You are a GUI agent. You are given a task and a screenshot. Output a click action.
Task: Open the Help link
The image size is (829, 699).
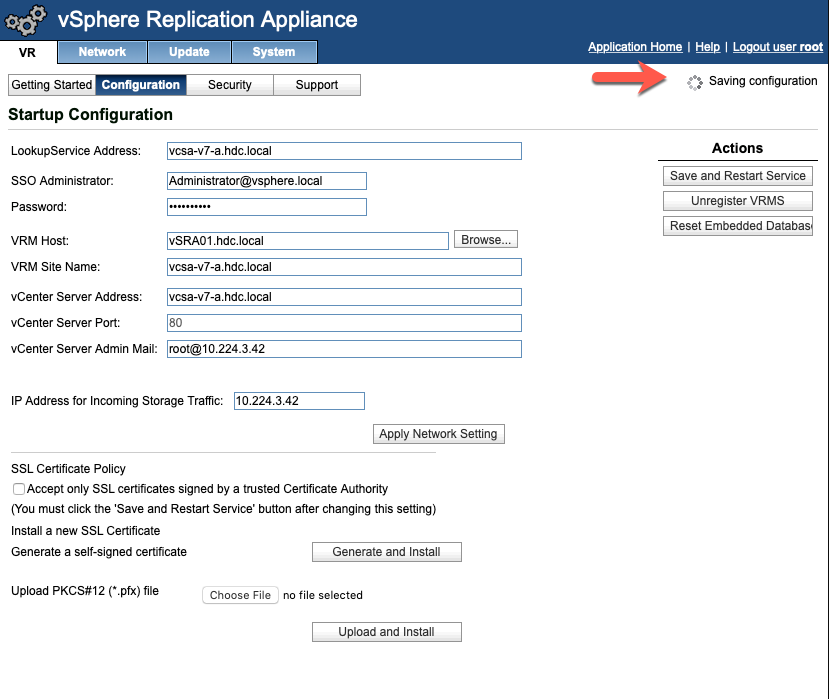click(x=707, y=47)
